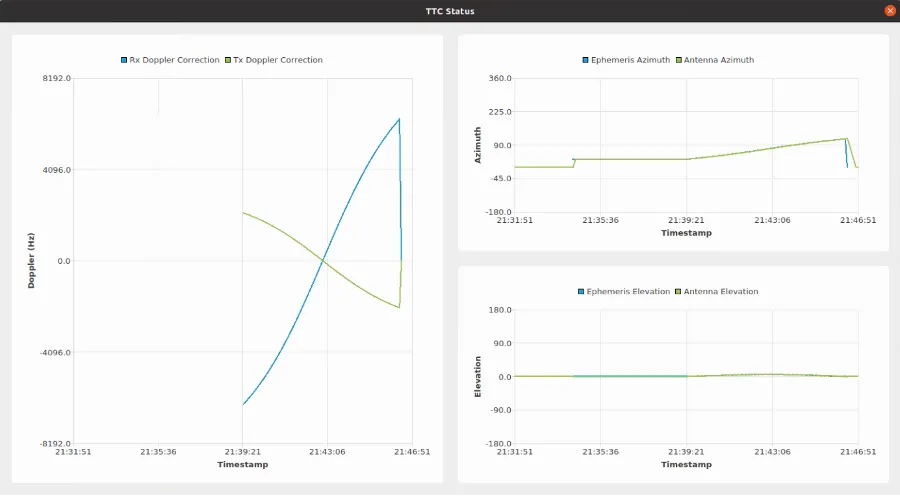Select the 'Antenna Elevation' legend label
Image resolution: width=900 pixels, height=496 pixels.
tap(721, 292)
